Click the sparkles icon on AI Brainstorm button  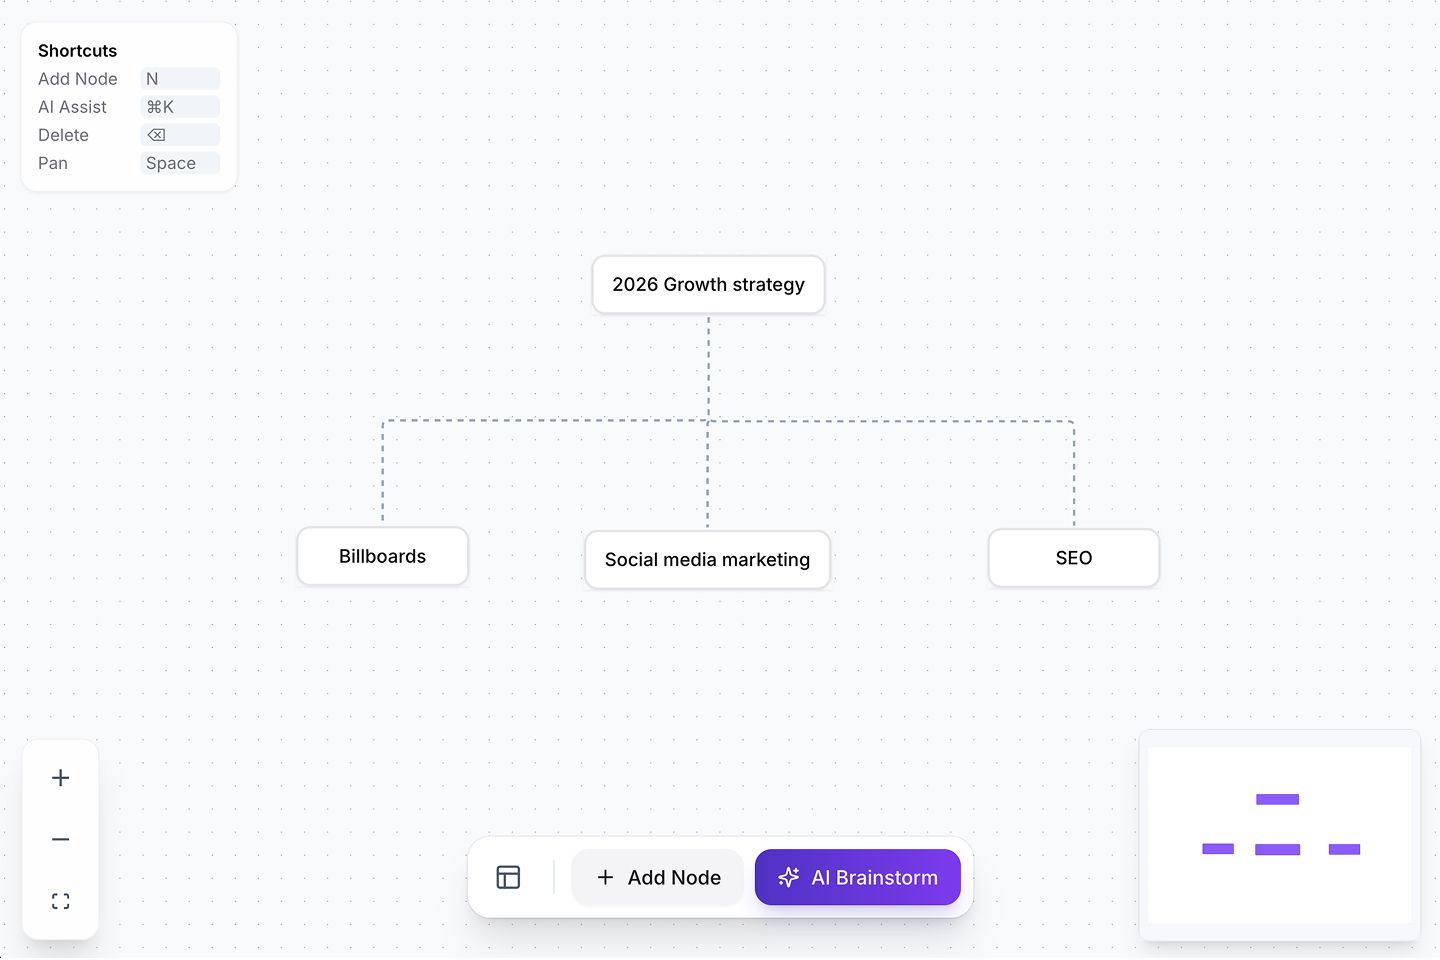click(x=788, y=877)
